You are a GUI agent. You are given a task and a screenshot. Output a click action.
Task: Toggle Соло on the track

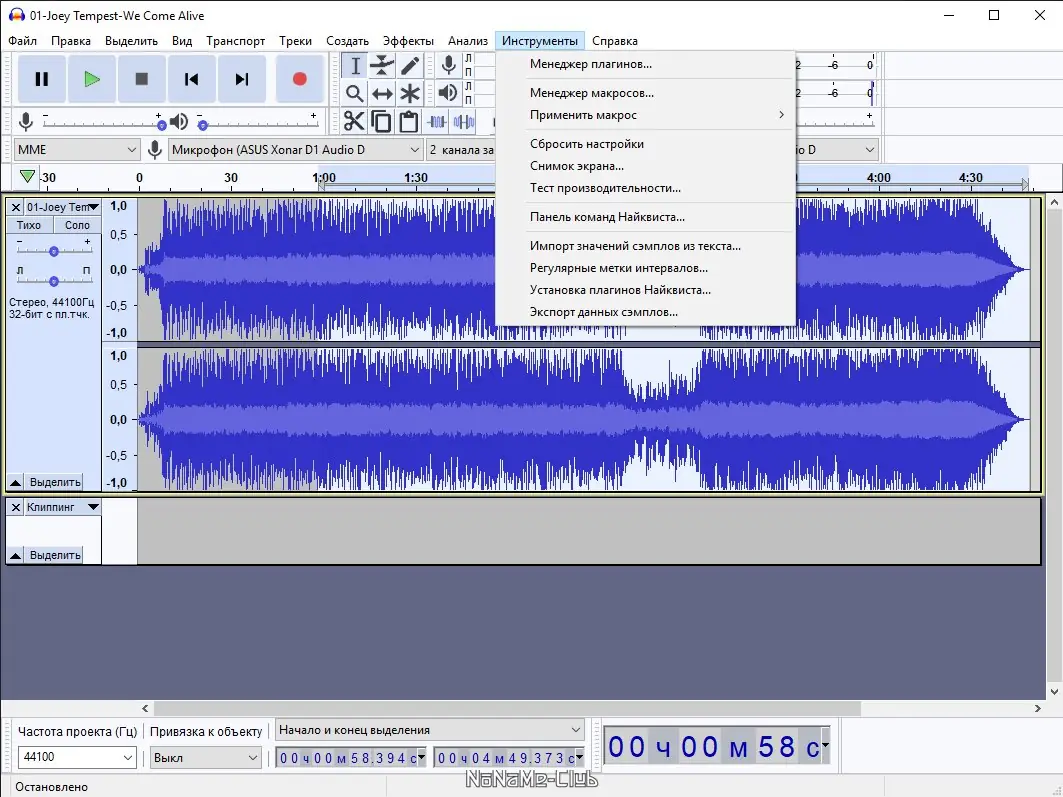click(x=77, y=225)
